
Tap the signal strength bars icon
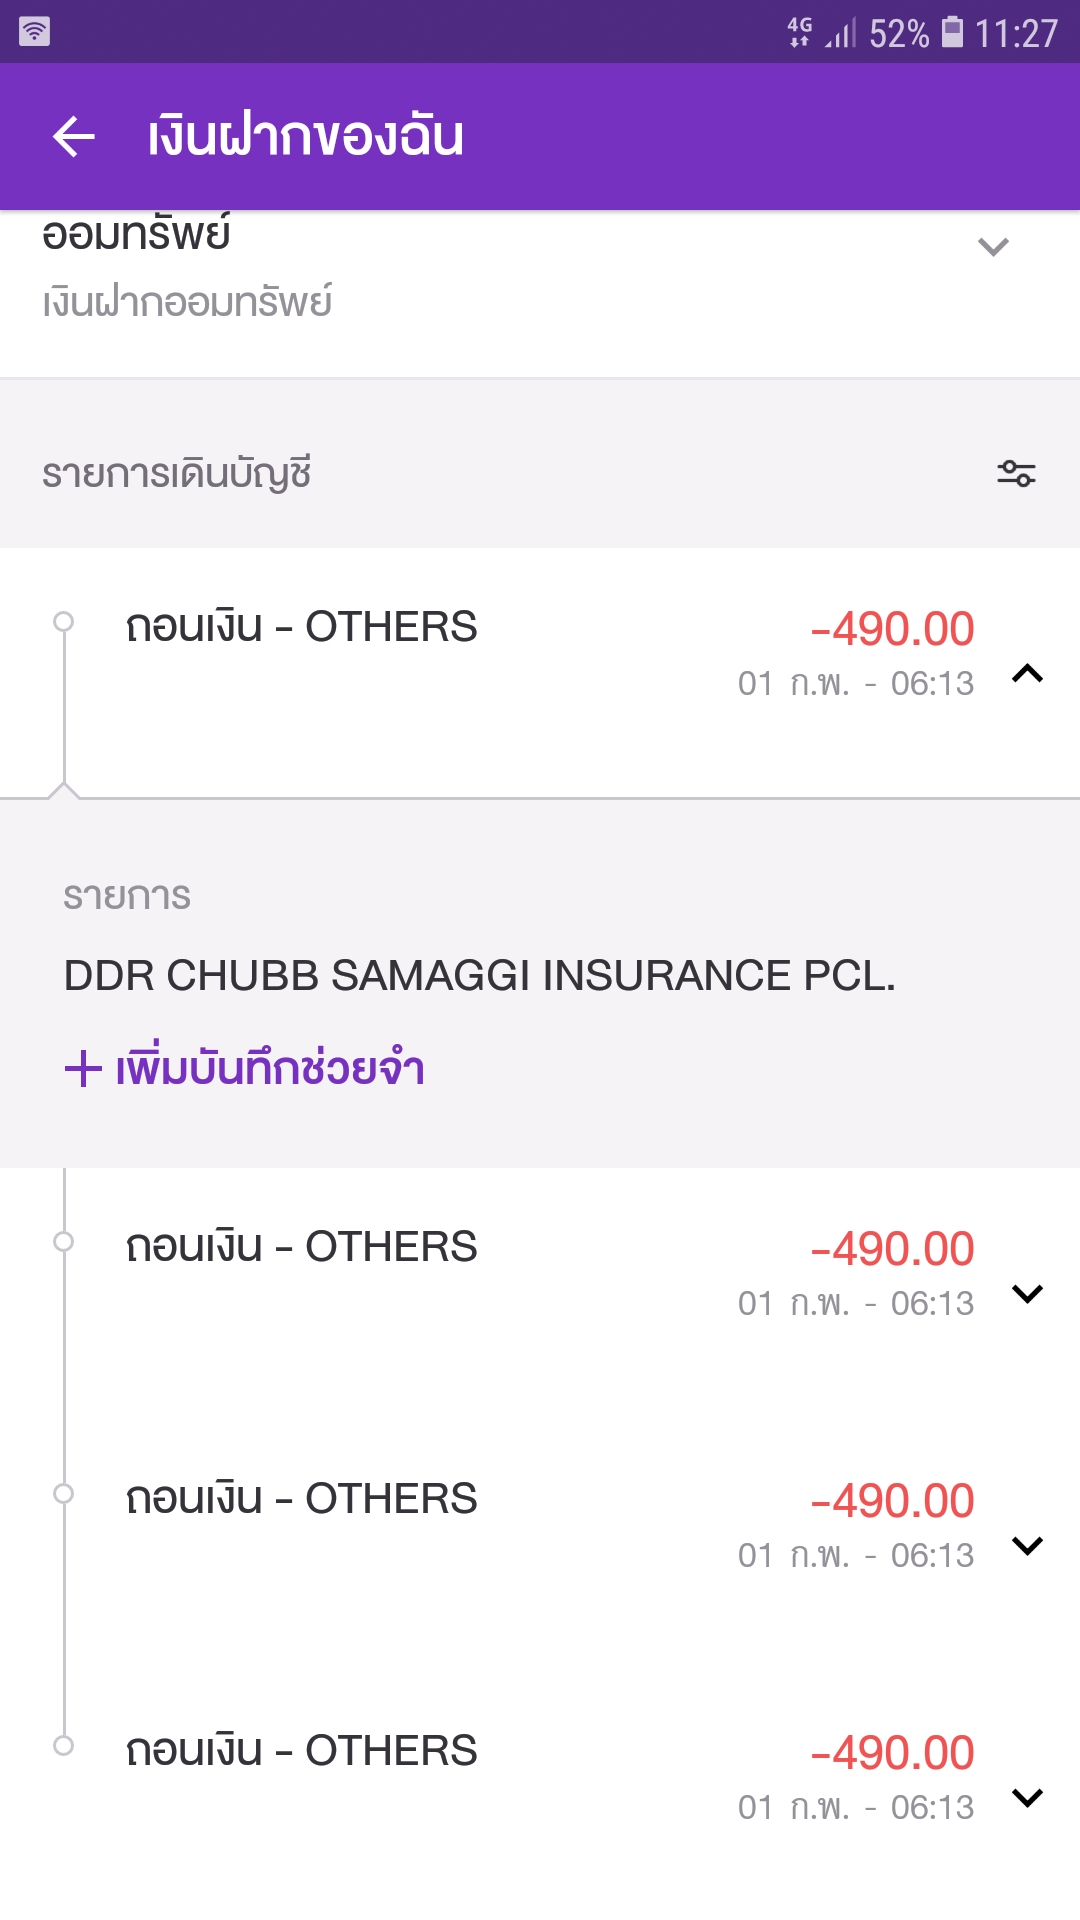click(x=841, y=34)
